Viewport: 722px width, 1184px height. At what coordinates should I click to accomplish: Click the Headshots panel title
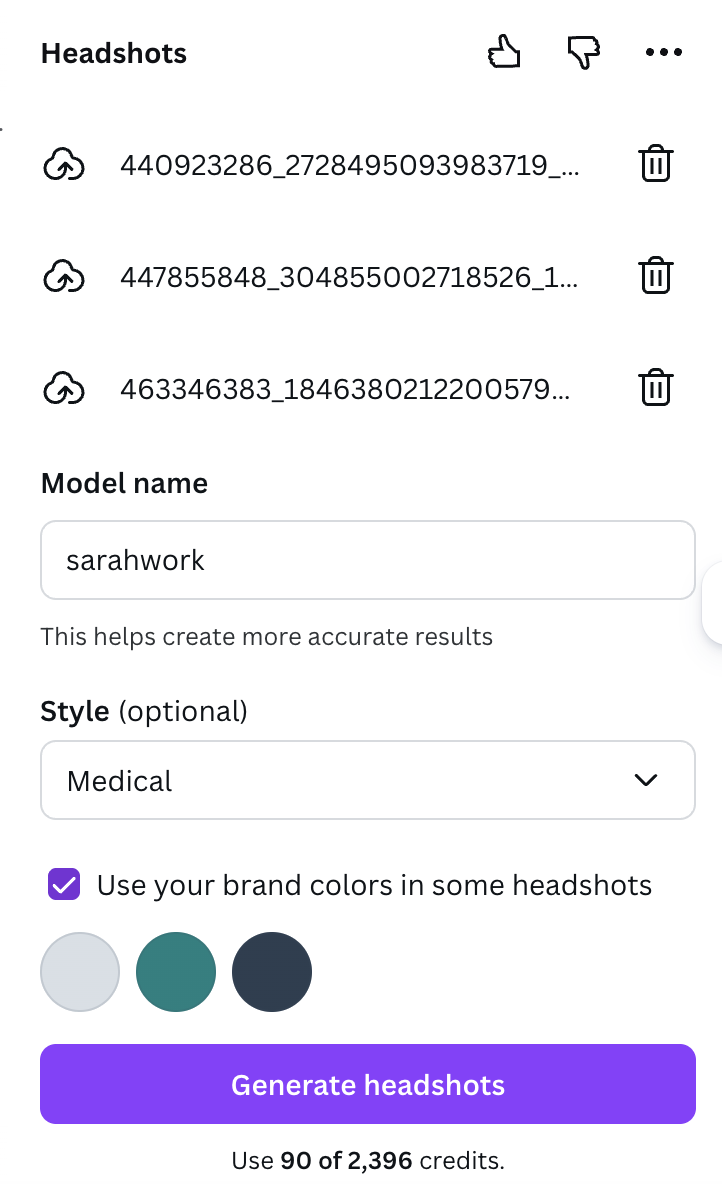click(x=113, y=53)
